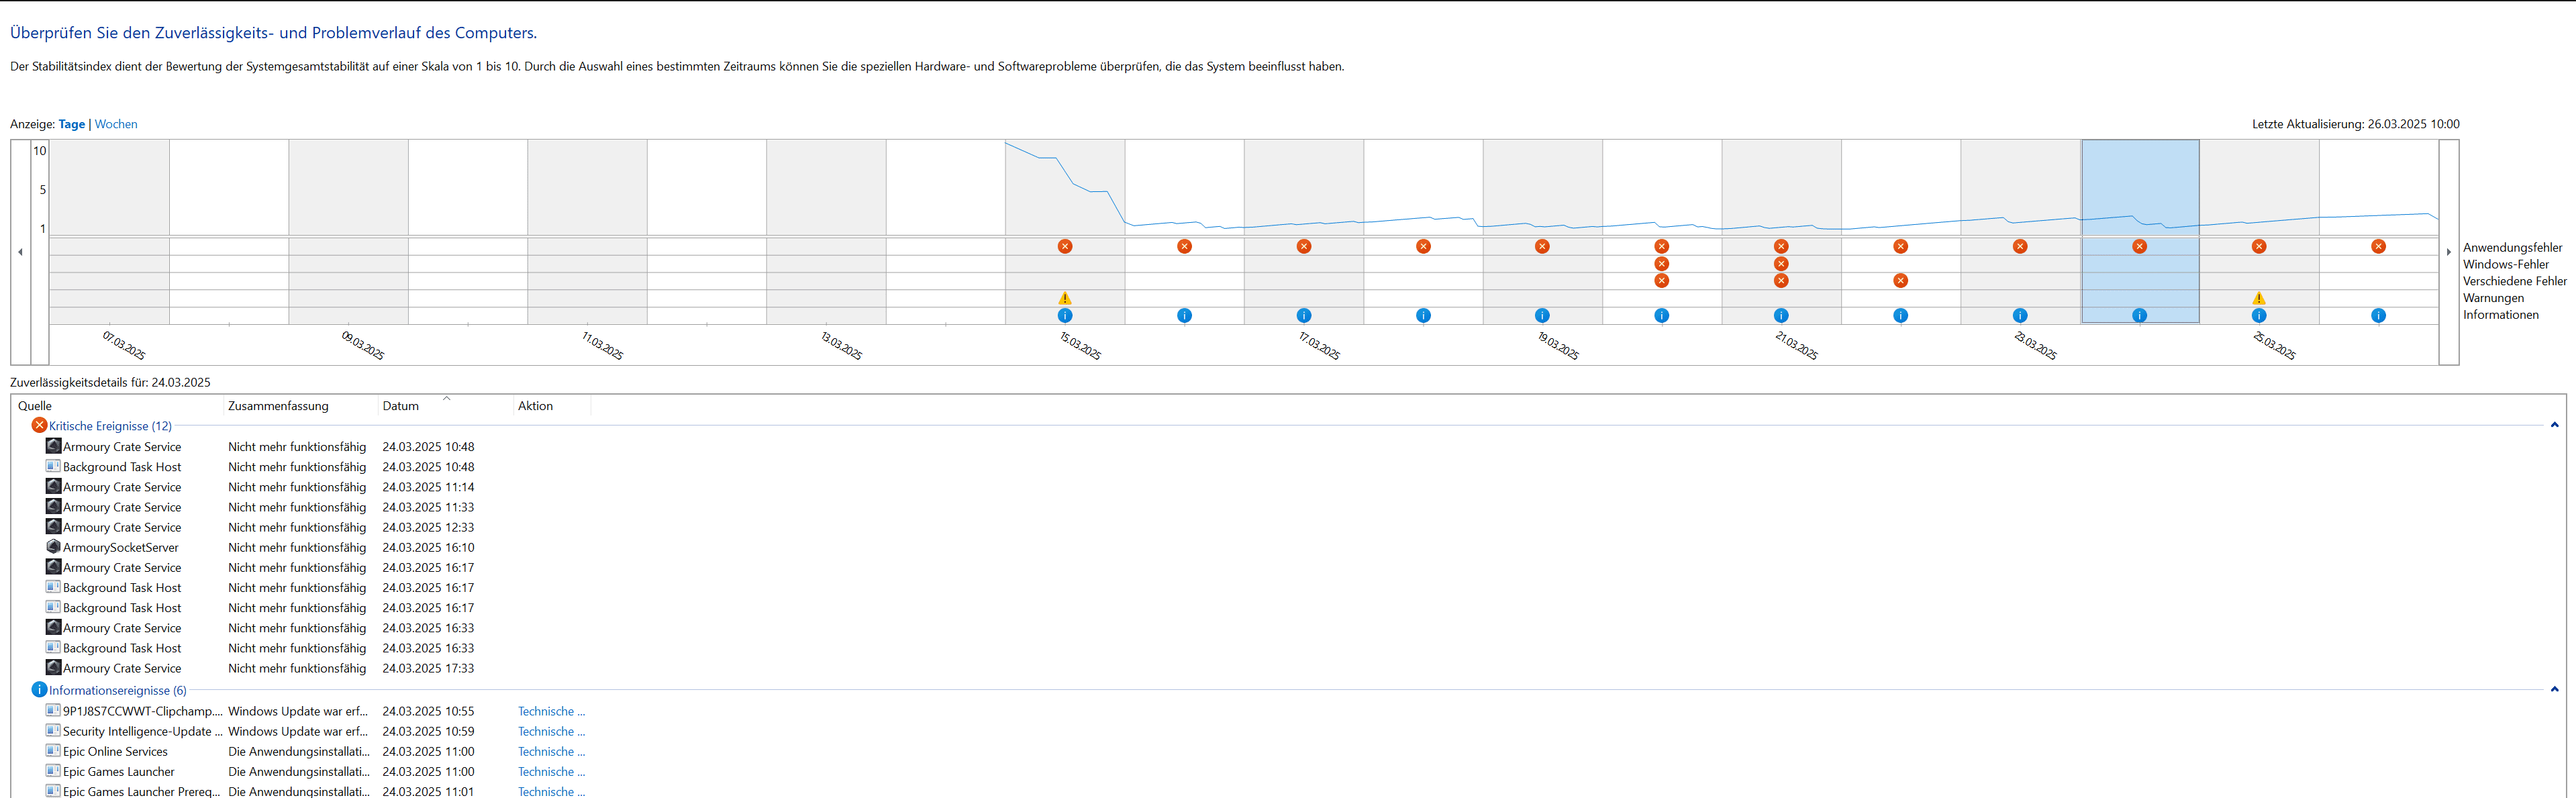Collapse the Informationsereignisse section chevron
This screenshot has height=798, width=2576.
tap(2554, 689)
